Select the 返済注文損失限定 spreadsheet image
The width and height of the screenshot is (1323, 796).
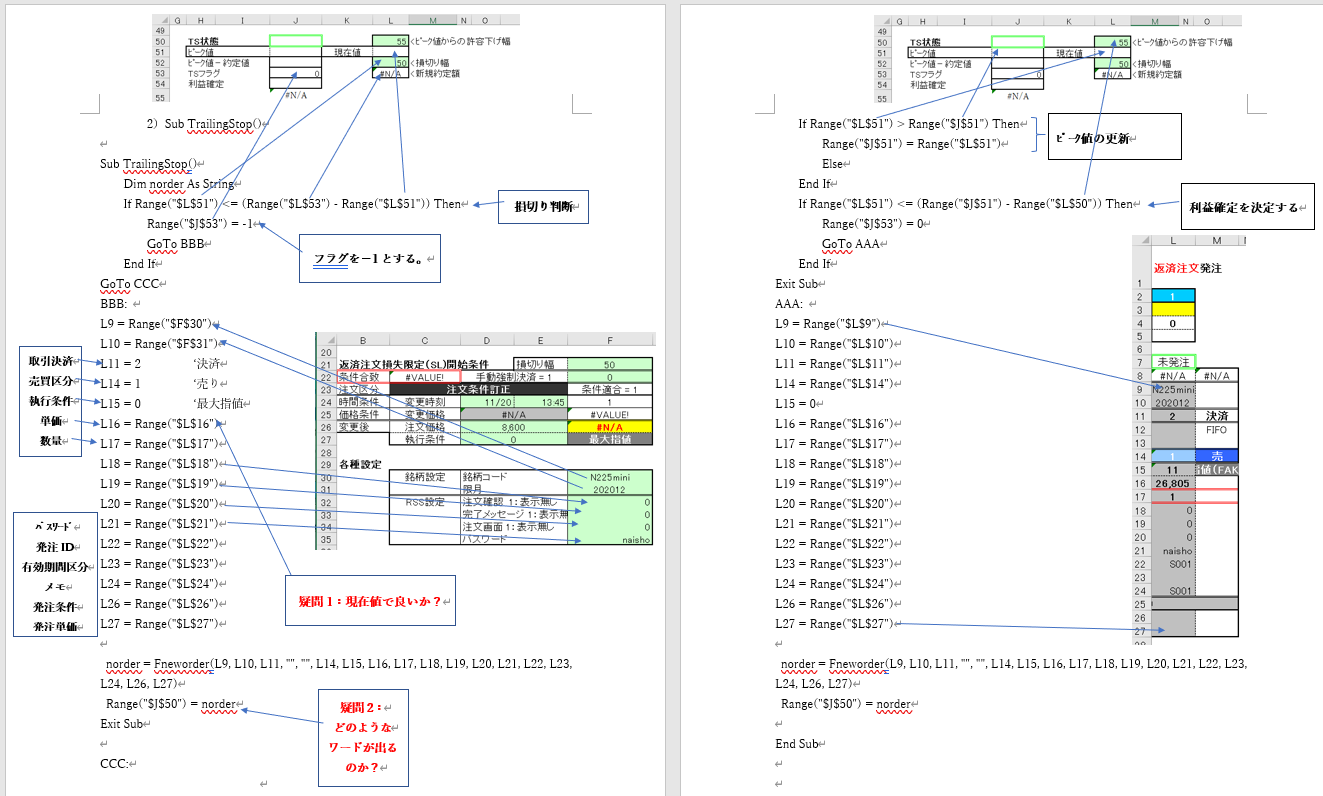pos(484,440)
